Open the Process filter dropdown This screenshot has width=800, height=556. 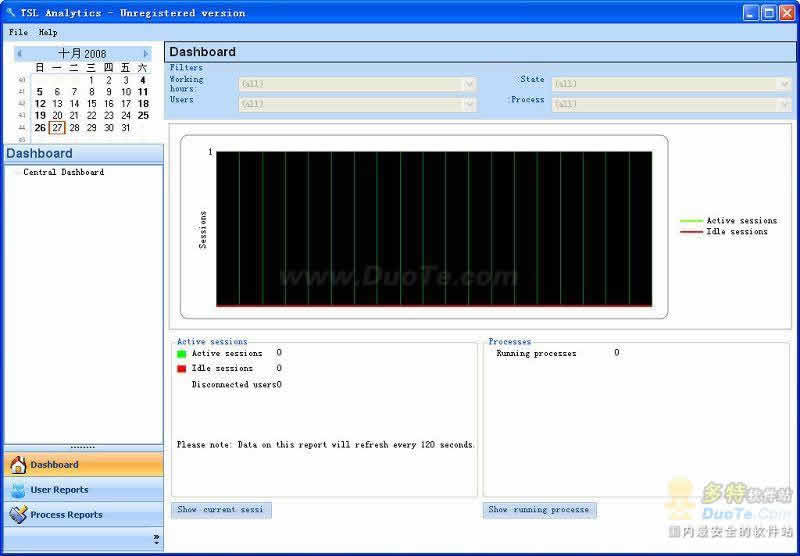point(671,104)
